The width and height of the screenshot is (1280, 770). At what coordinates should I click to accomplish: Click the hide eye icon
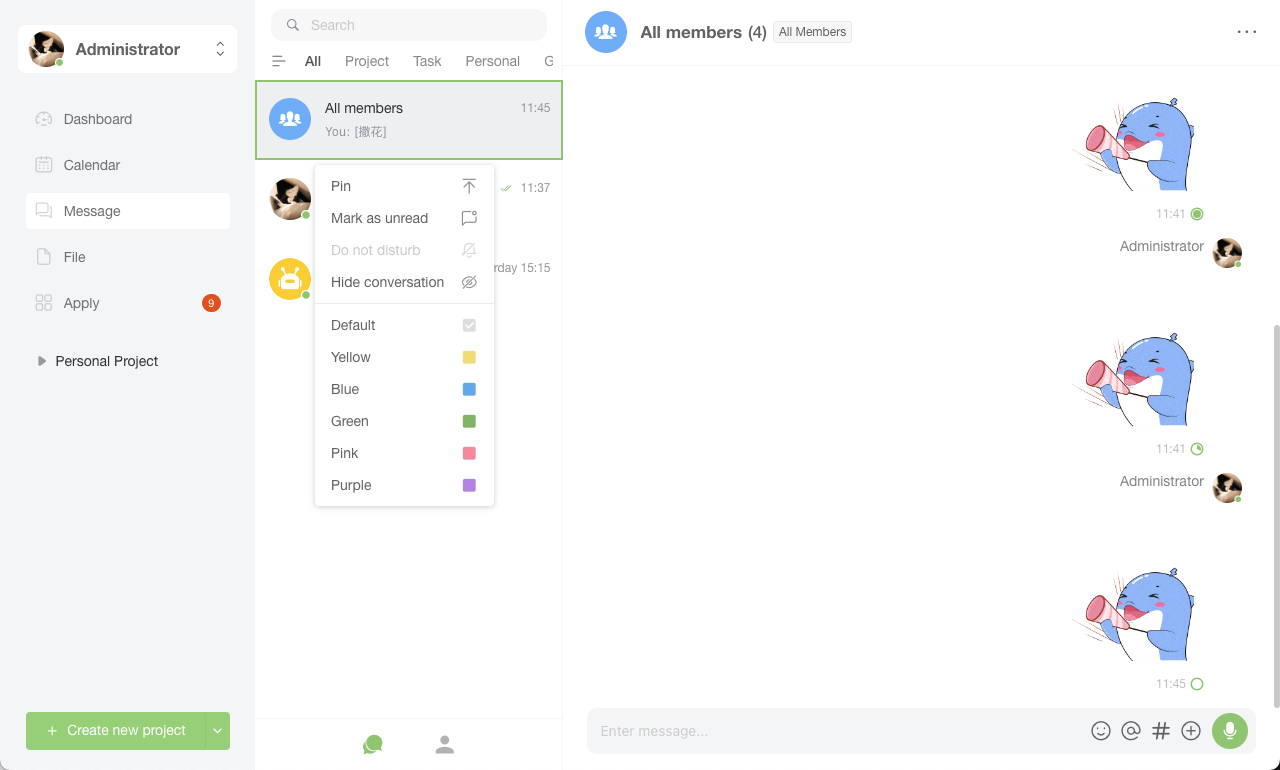[469, 282]
